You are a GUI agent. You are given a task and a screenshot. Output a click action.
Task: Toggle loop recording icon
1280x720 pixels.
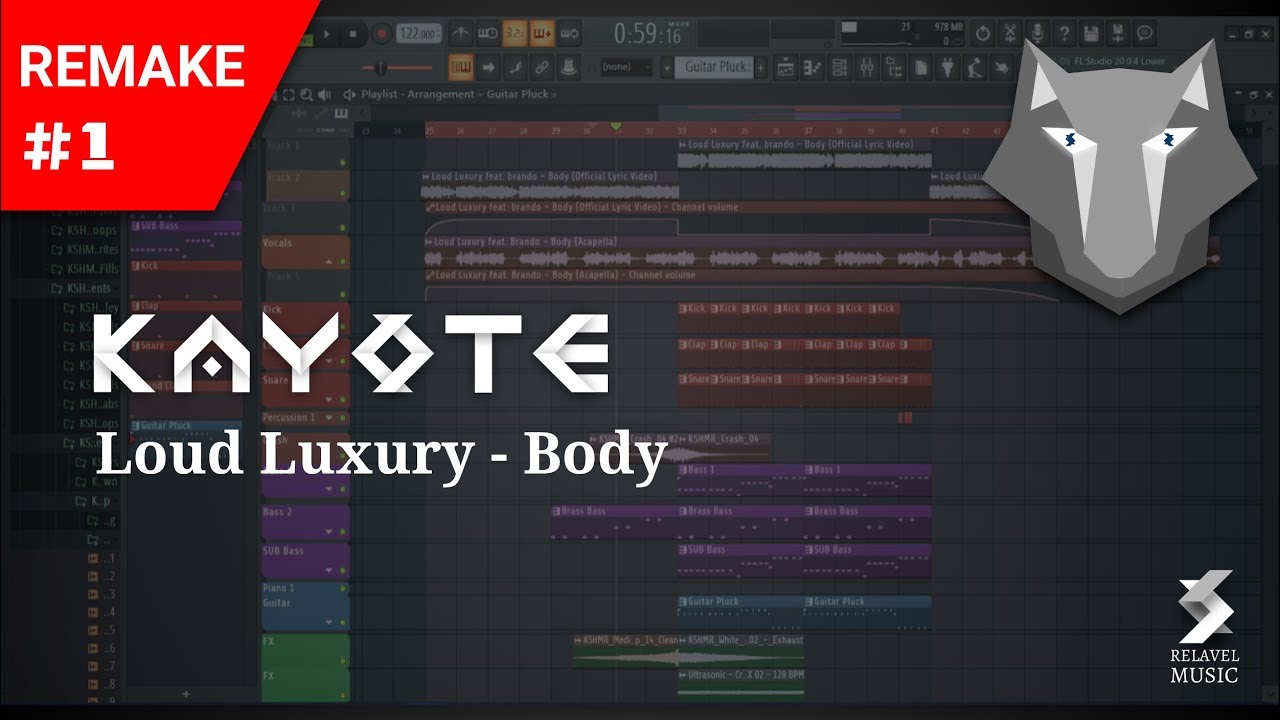(569, 34)
